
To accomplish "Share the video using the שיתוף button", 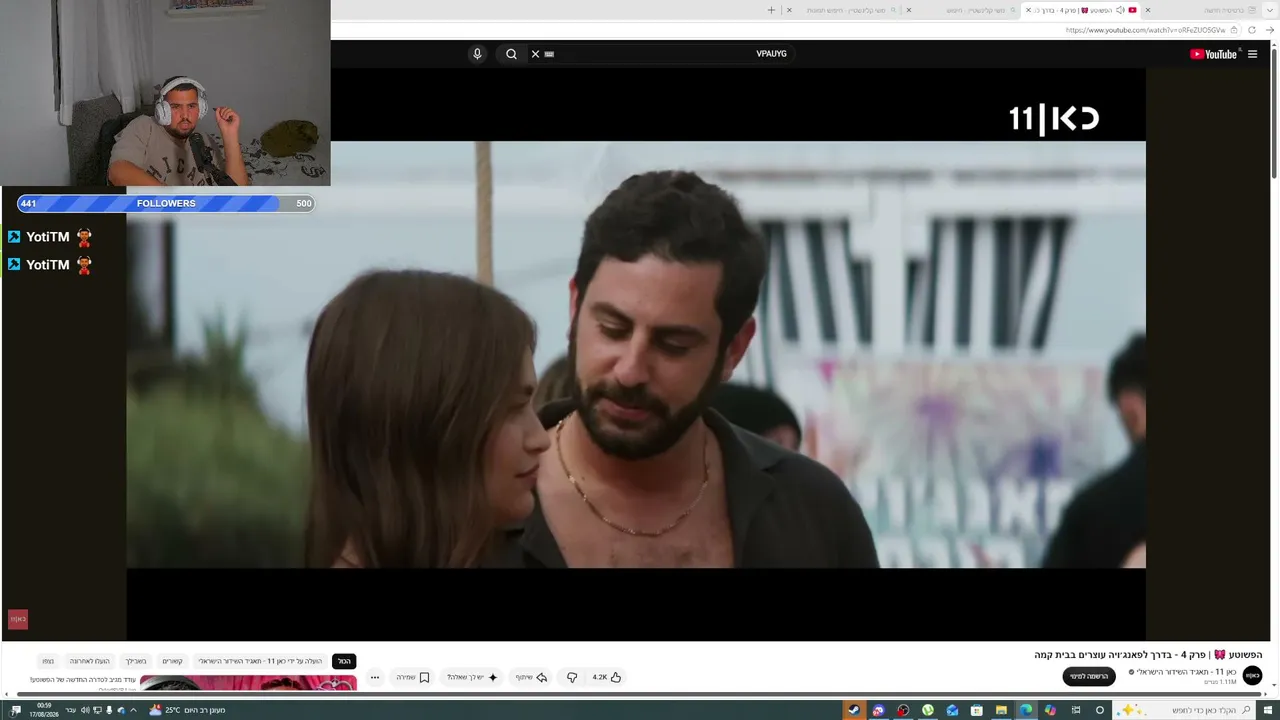I will point(532,677).
